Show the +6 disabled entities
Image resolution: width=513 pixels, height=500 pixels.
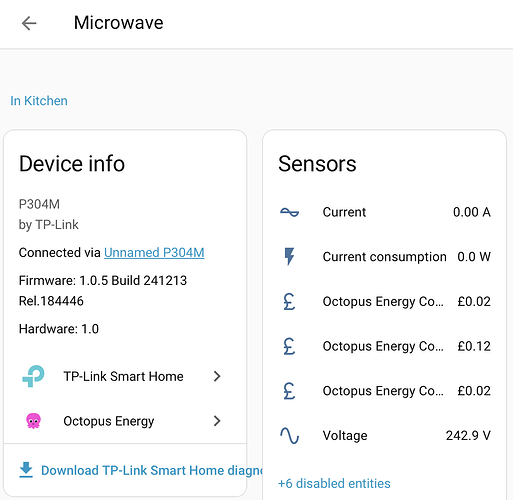point(334,483)
